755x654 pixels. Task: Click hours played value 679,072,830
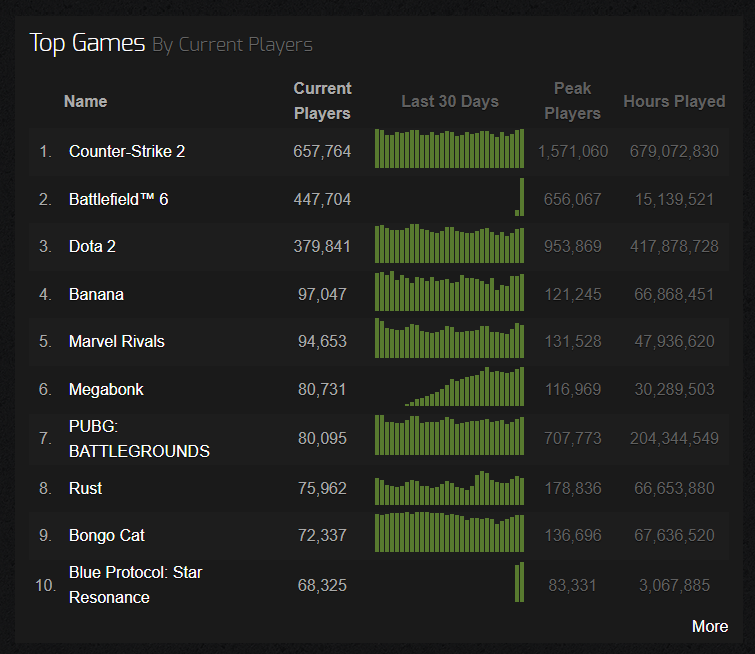point(674,151)
